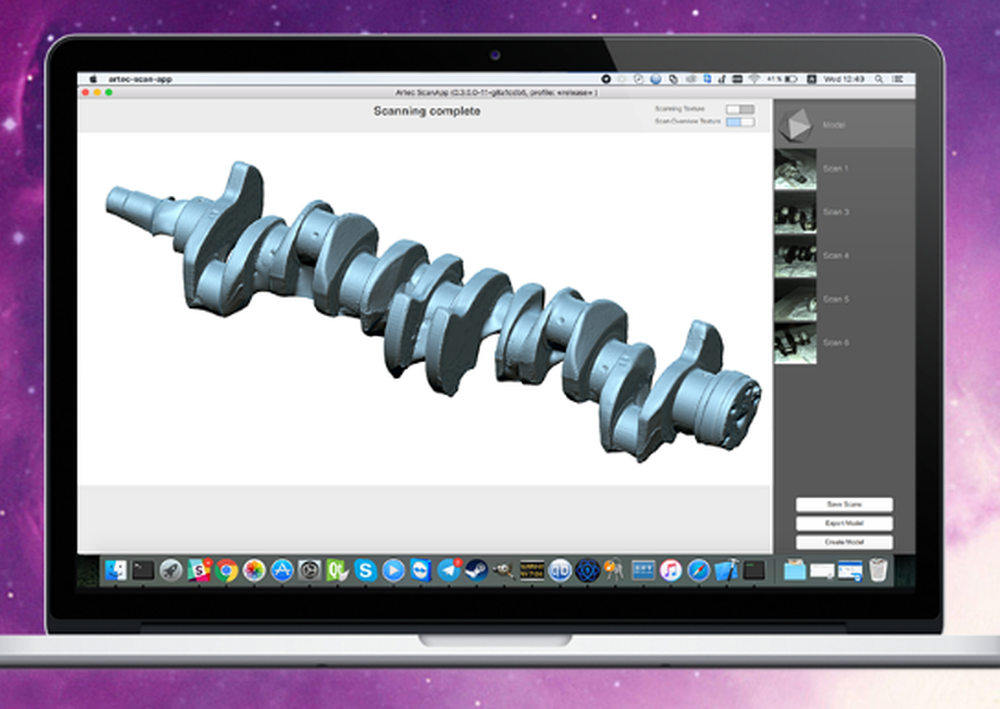This screenshot has width=1000, height=709.
Task: Select the Scan 3 thumbnail
Action: [795, 212]
